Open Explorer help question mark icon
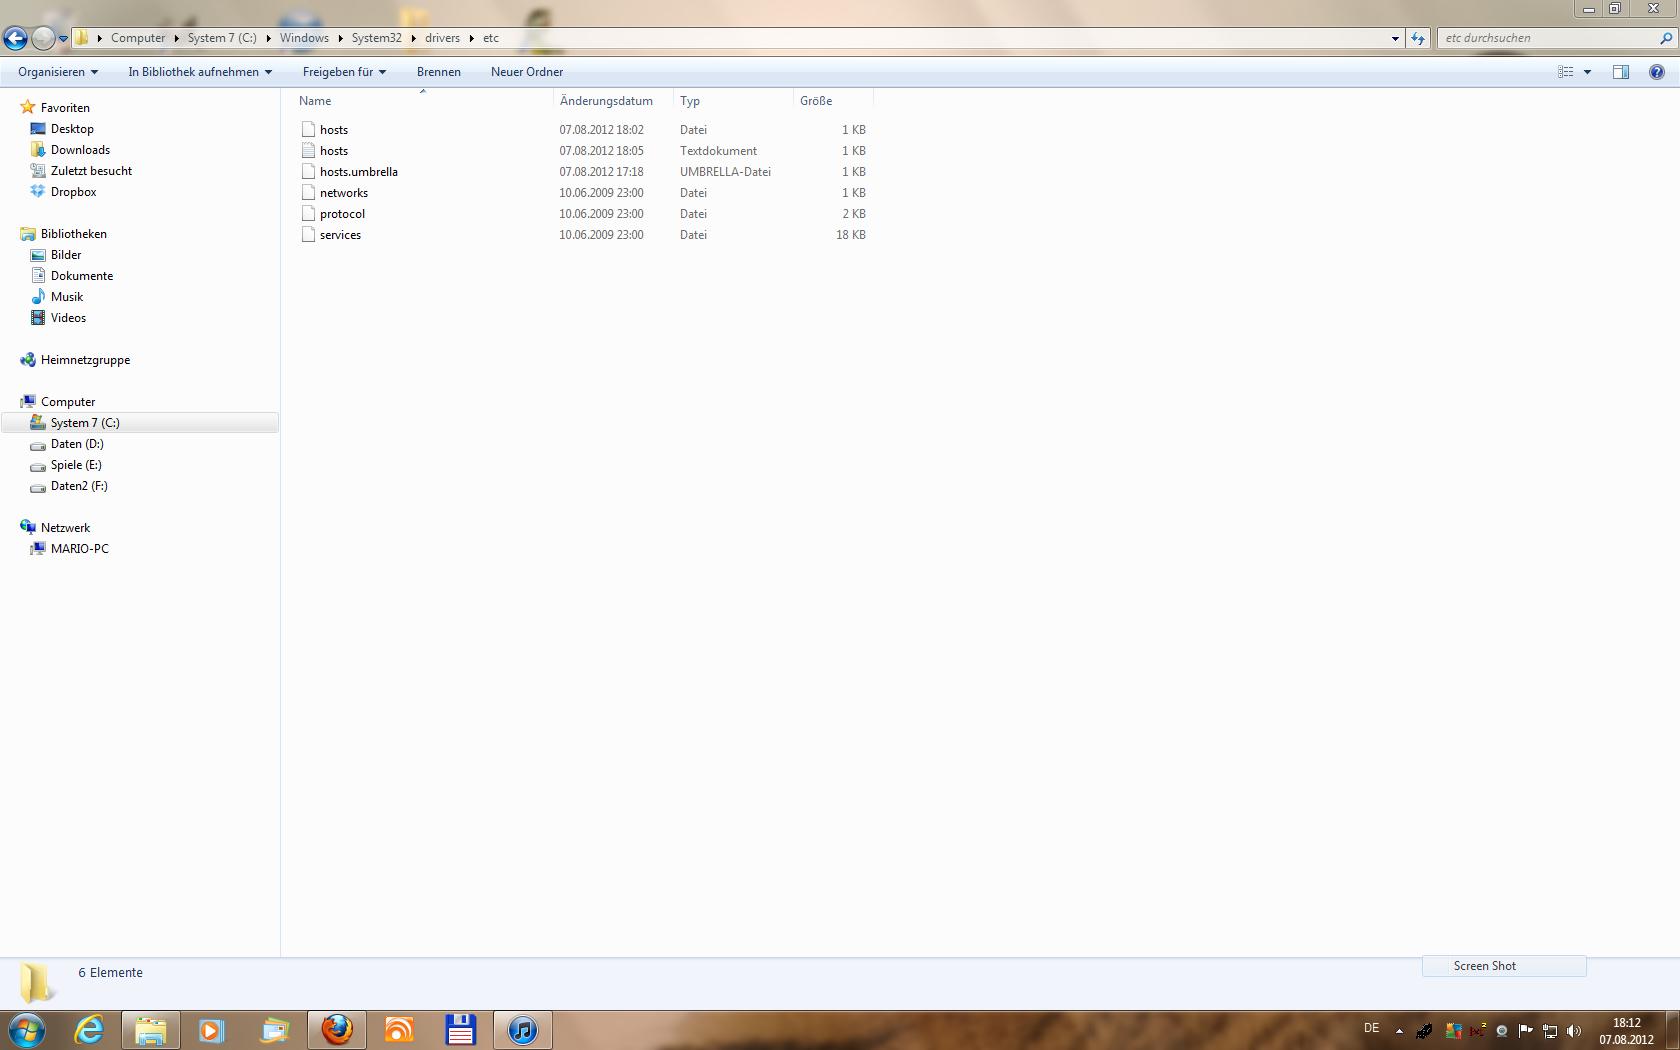 pyautogui.click(x=1657, y=72)
